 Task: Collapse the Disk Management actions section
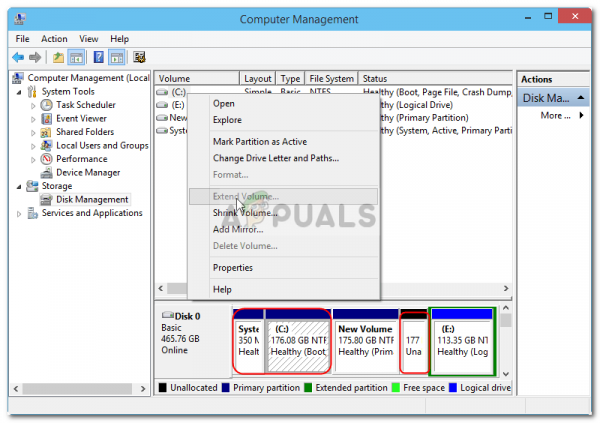(580, 98)
